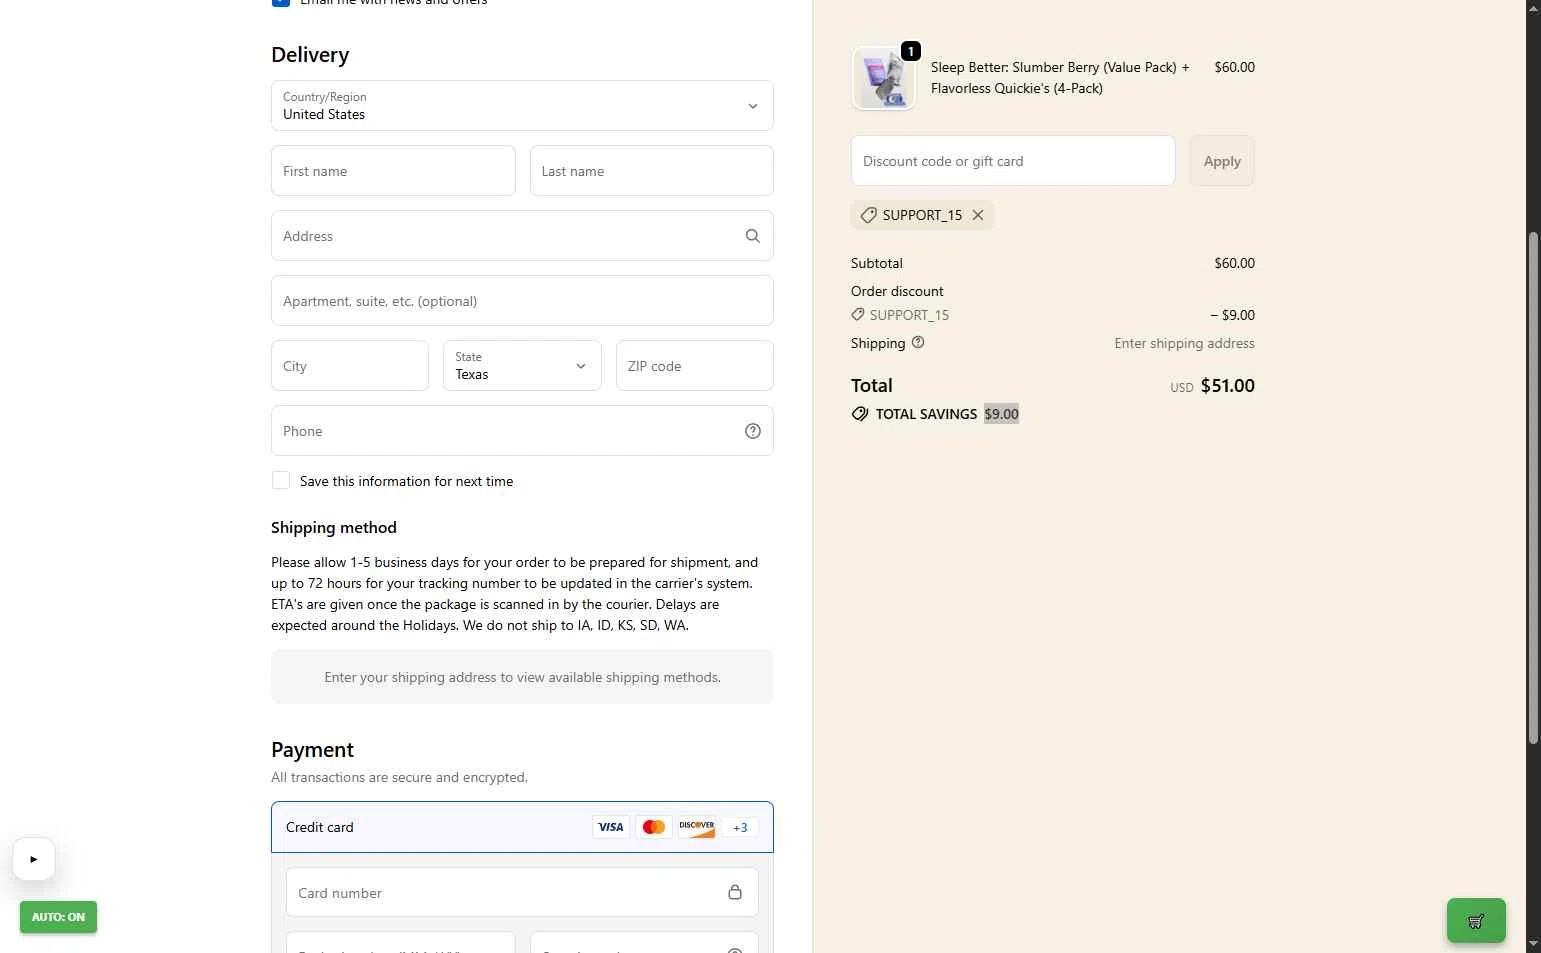This screenshot has width=1541, height=953.
Task: Click the page vertical scrollbar thumb
Action: (x=1533, y=488)
